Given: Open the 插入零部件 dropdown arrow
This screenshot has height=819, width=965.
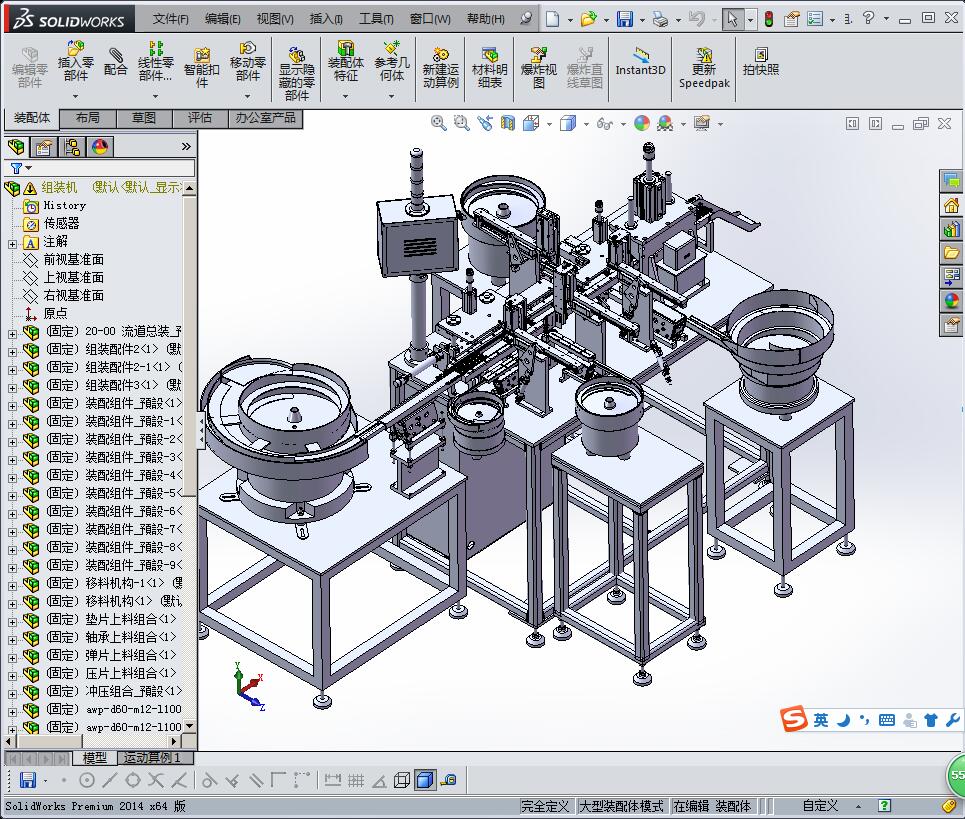Looking at the screenshot, I should click(x=76, y=97).
